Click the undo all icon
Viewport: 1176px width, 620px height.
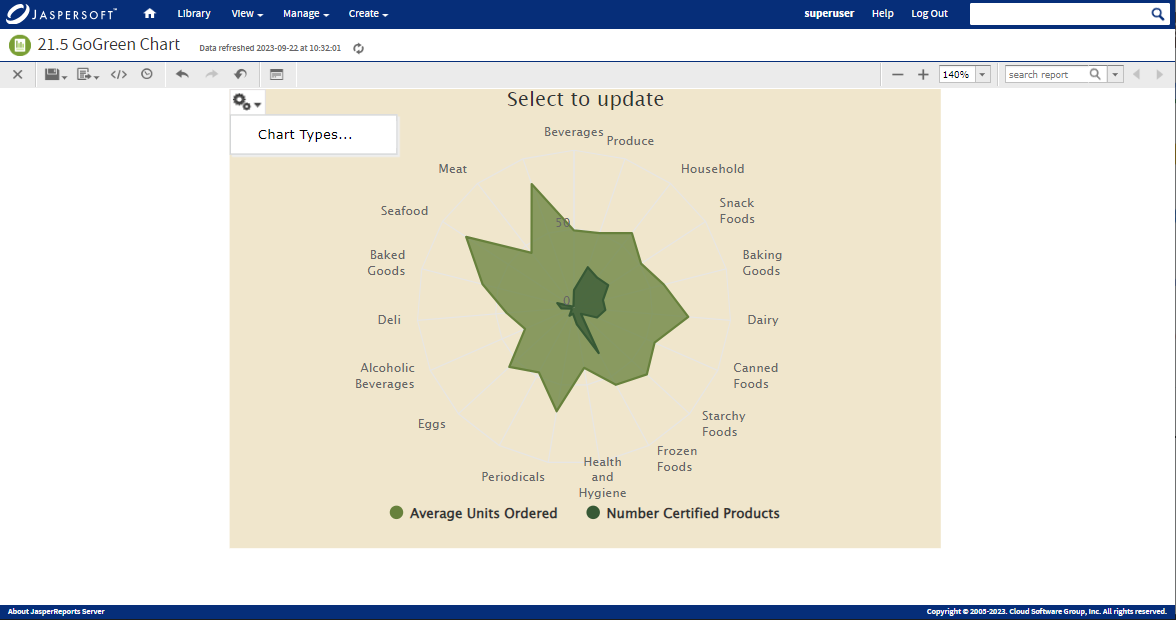point(241,74)
